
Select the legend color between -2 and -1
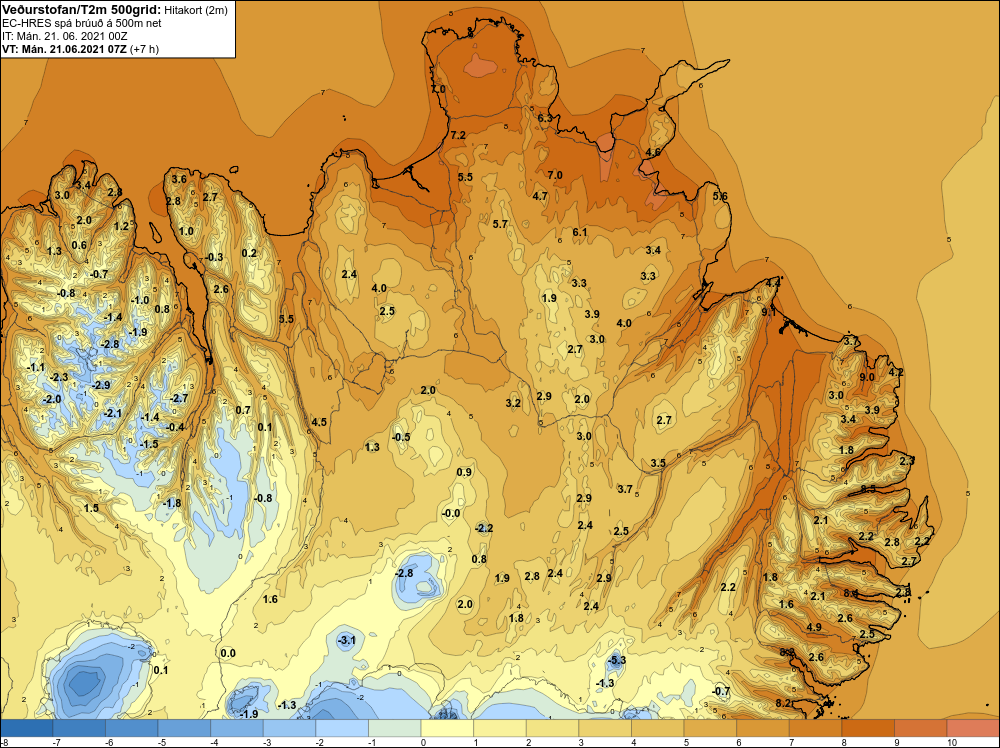[x=342, y=728]
